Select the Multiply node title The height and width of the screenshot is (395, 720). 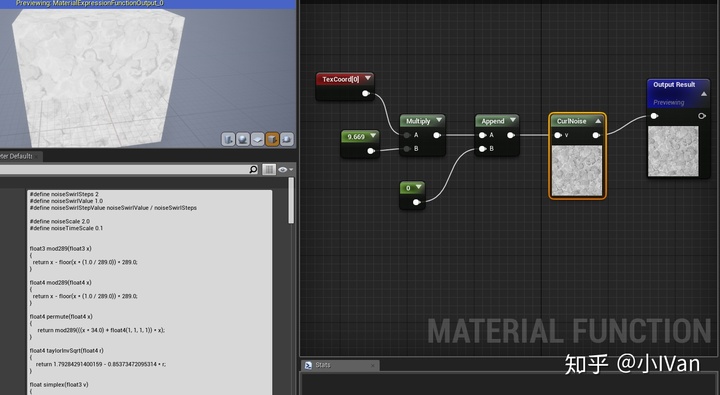pyautogui.click(x=418, y=121)
